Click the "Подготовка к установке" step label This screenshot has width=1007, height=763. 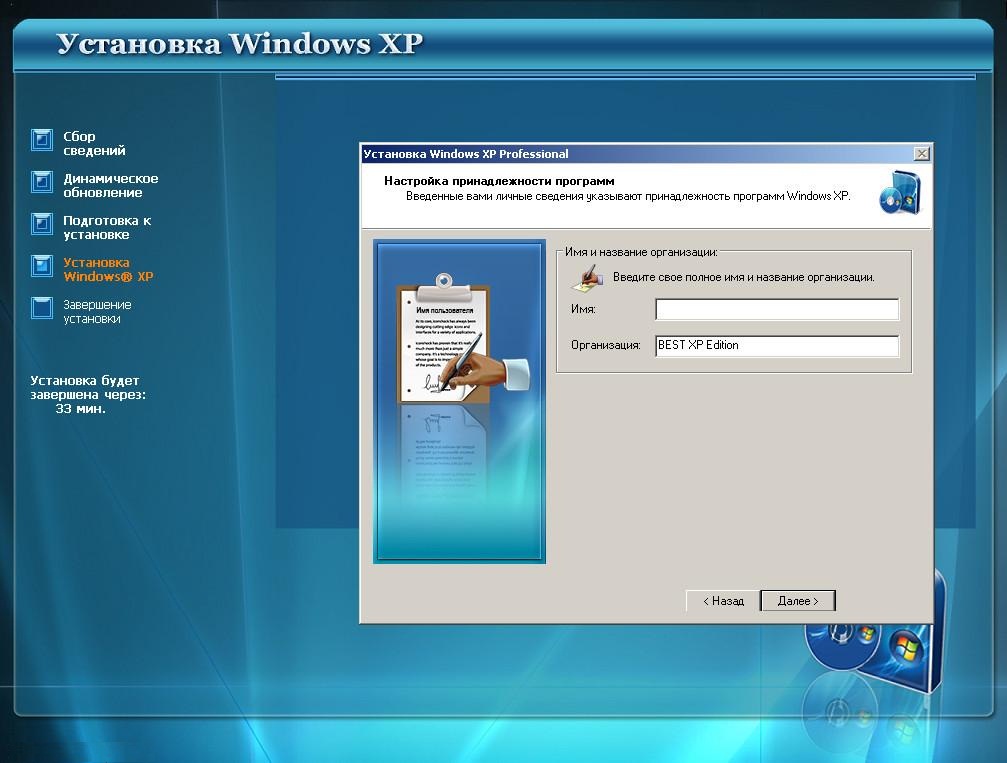tap(107, 228)
